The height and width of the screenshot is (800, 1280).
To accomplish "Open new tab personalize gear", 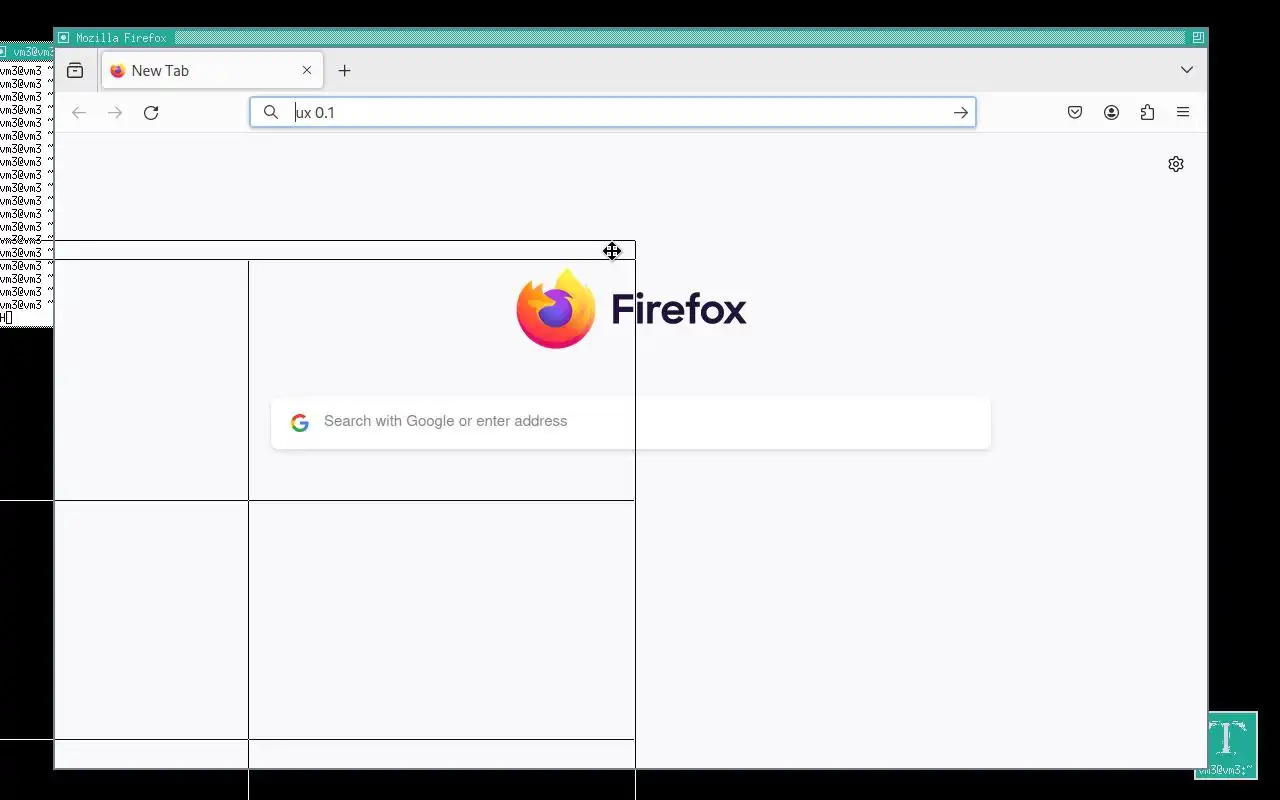I will point(1176,164).
